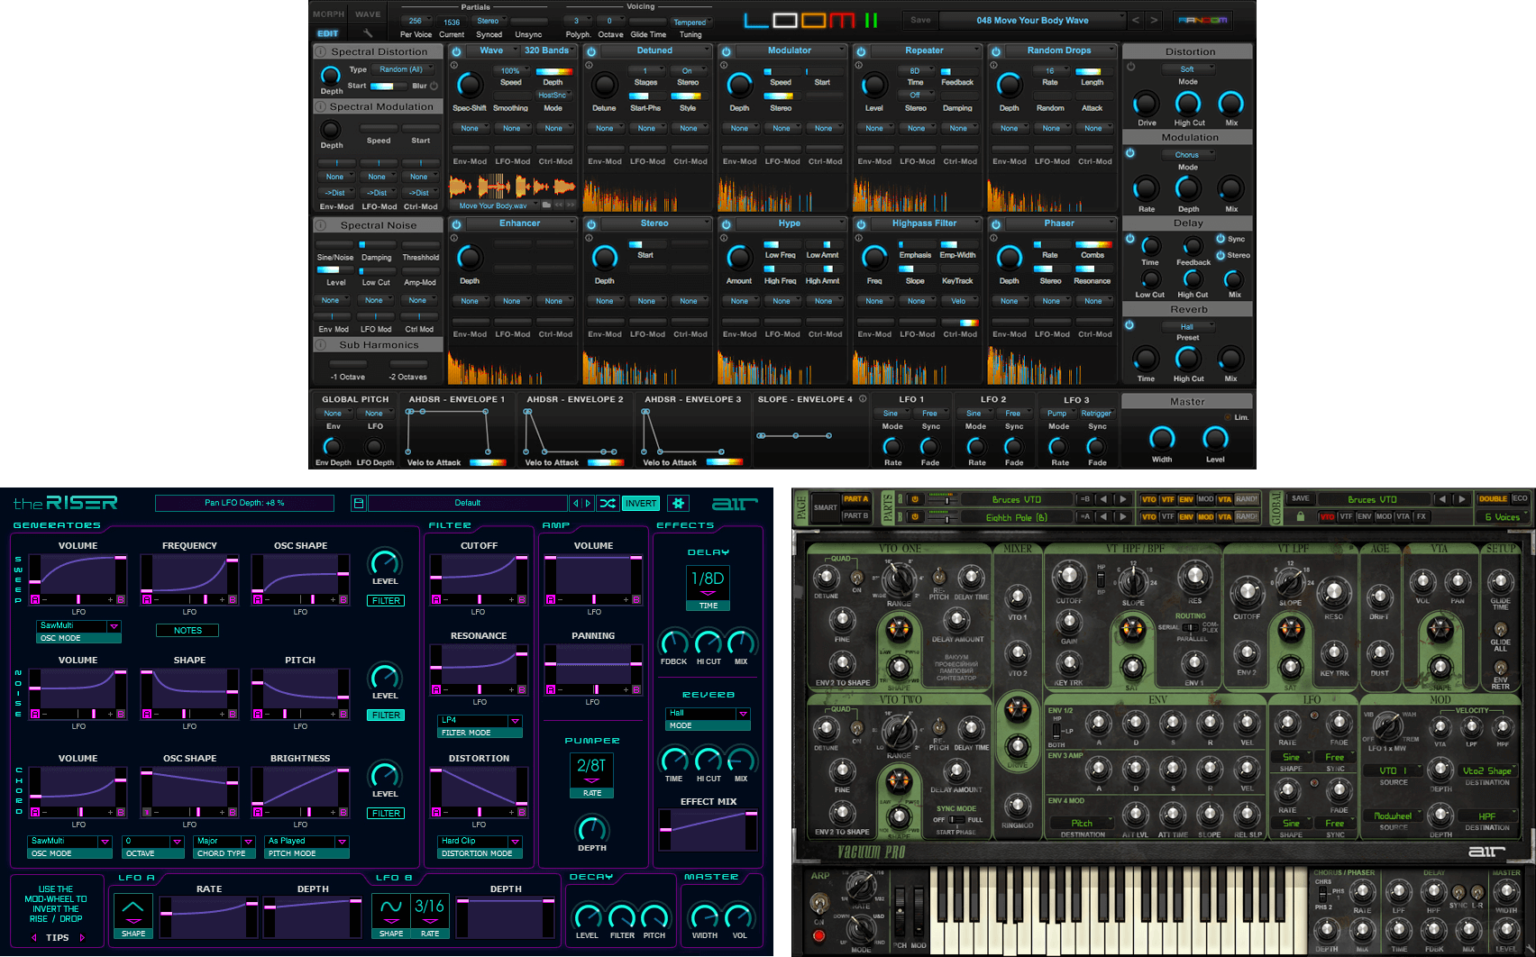Switch to the MORPH tab in Loom
This screenshot has width=1536, height=957.
tap(328, 14)
